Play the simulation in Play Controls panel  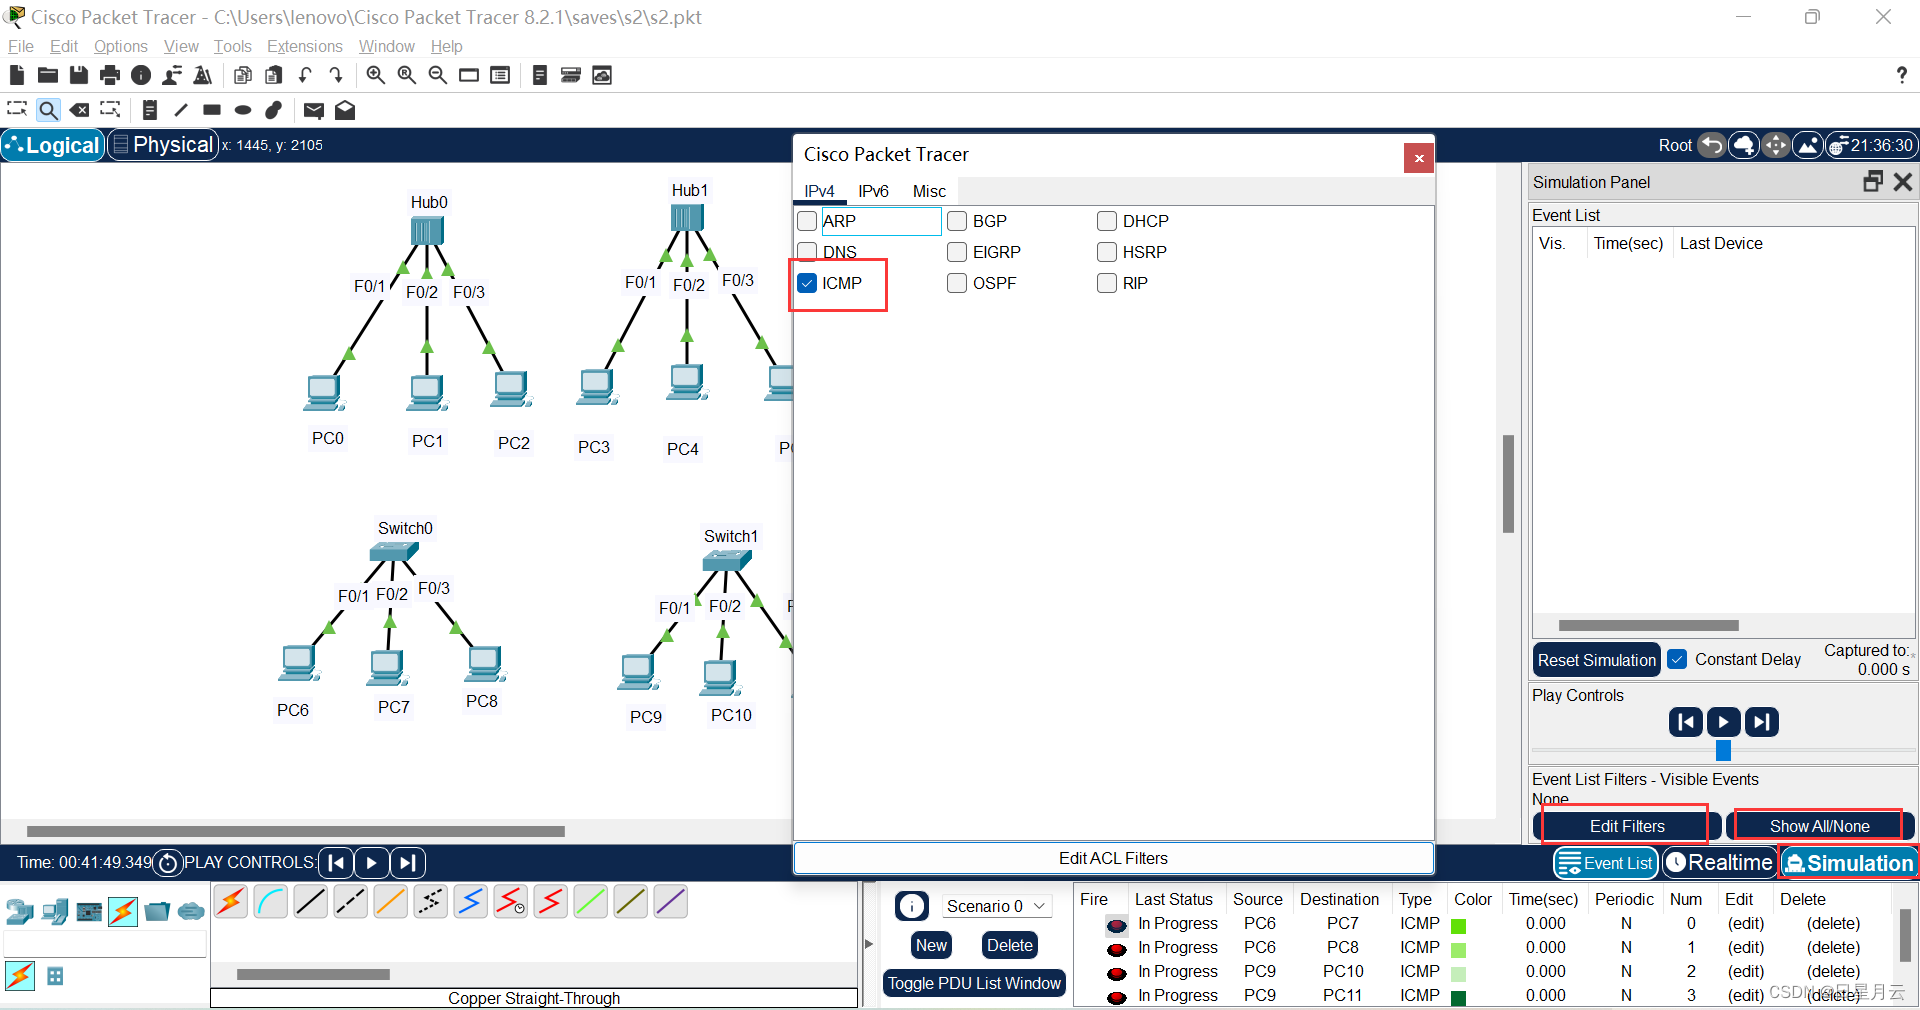tap(1723, 722)
